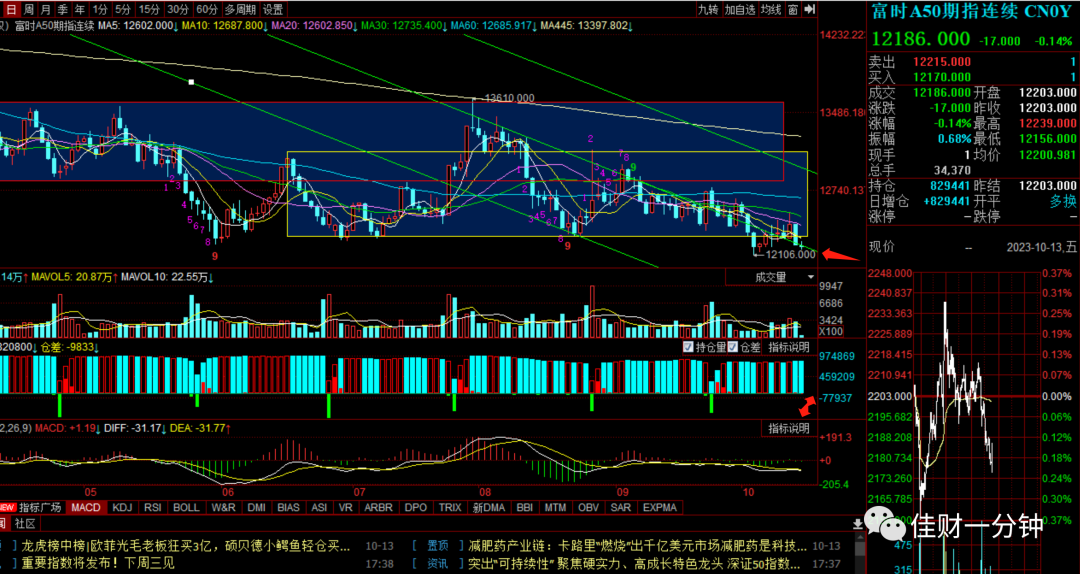Select the ARBR indicator tab
Screen dimensions: 1080x574
click(378, 507)
